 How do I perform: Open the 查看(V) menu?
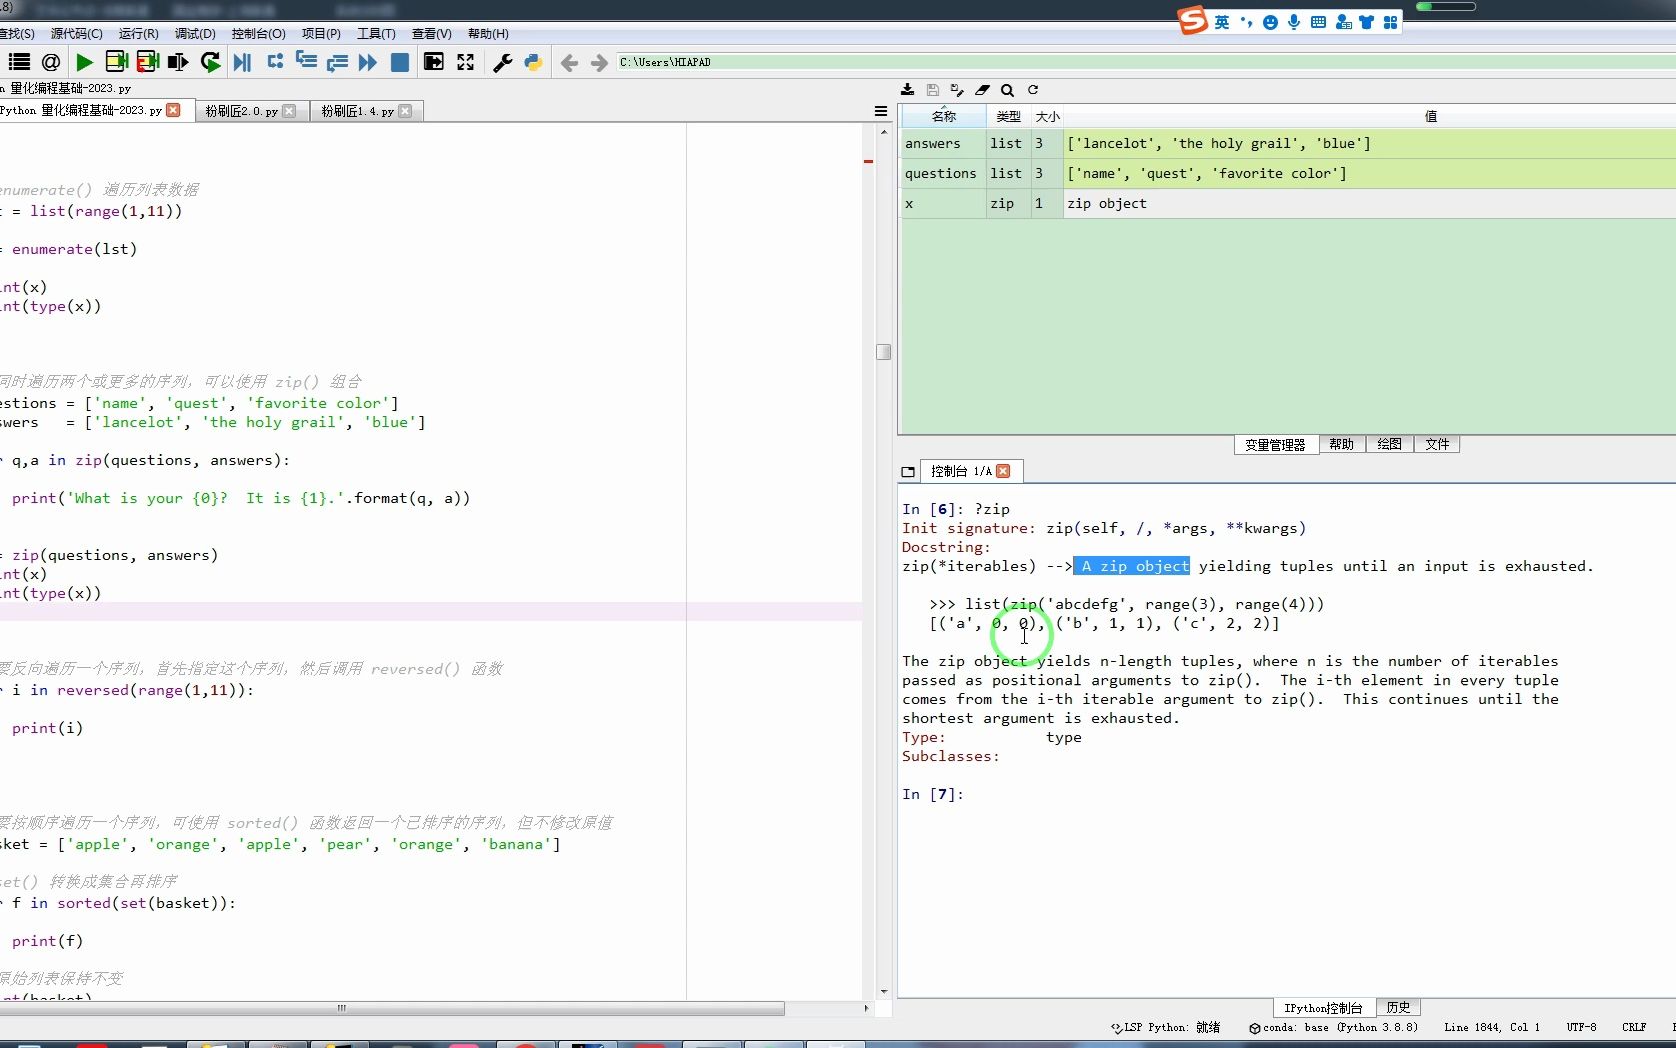pos(432,34)
